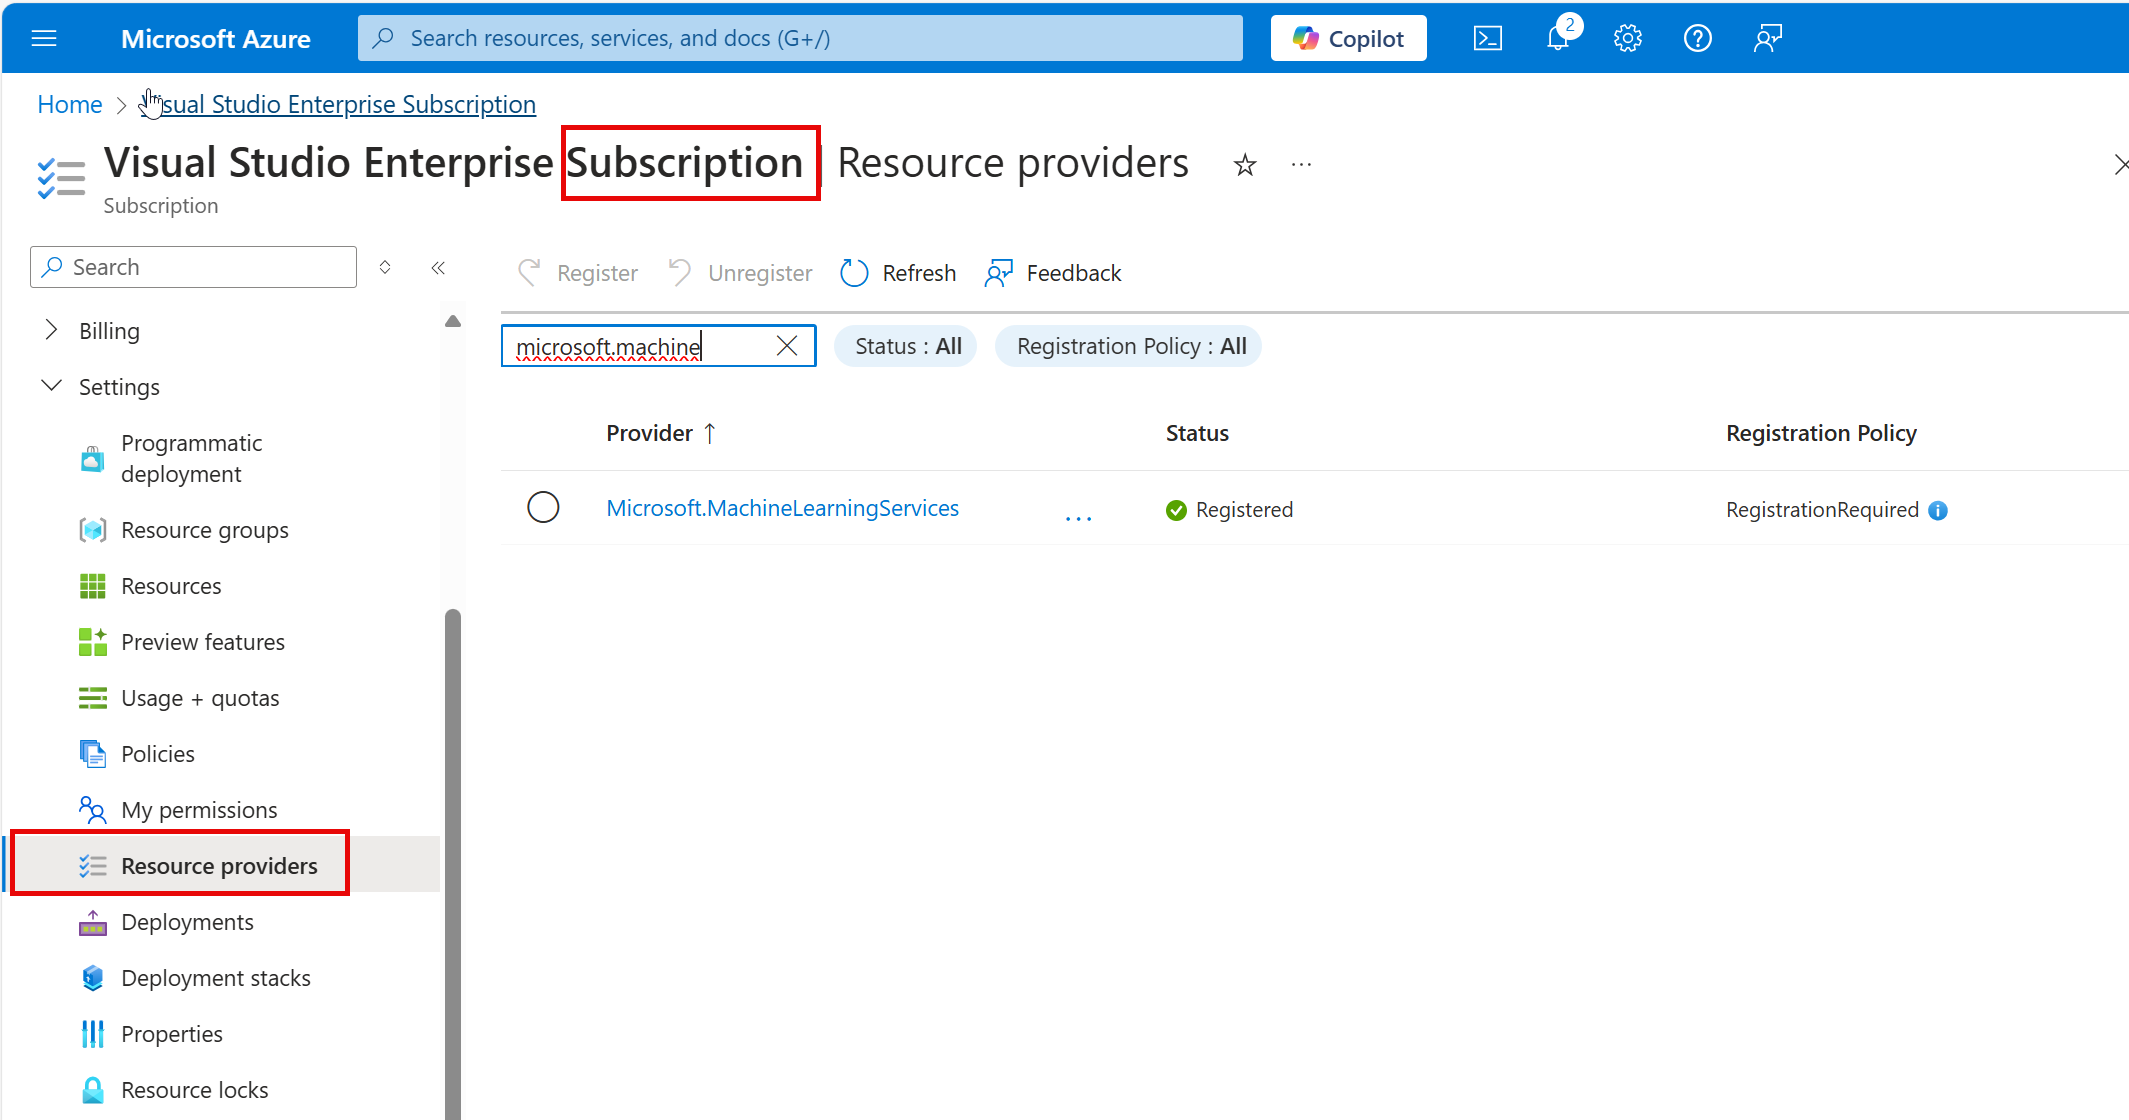Select the Microsoft.MachineLearningServices radio button
This screenshot has height=1120, width=2129.
(543, 507)
